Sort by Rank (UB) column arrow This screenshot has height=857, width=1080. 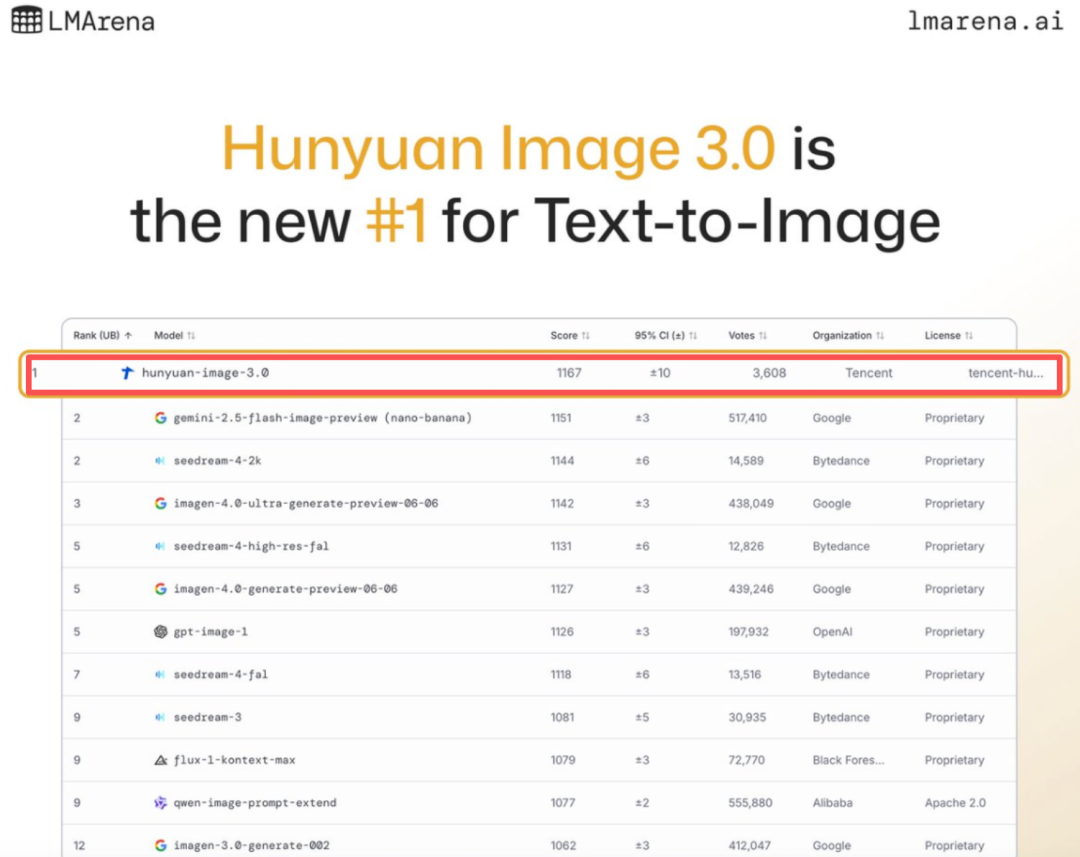(128, 335)
